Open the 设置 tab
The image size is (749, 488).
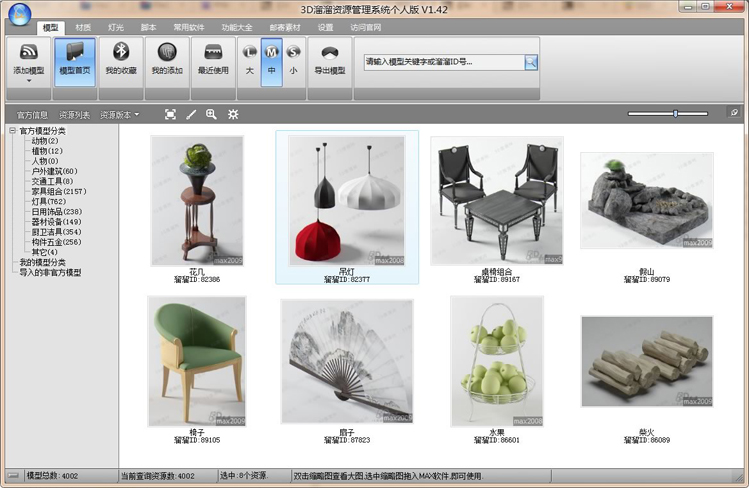pos(325,28)
